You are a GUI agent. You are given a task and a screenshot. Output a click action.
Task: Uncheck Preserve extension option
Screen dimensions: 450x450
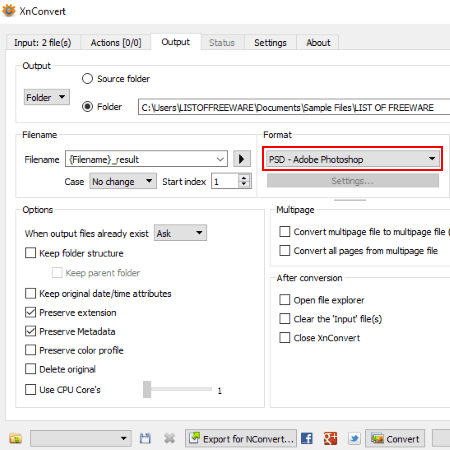click(30, 312)
